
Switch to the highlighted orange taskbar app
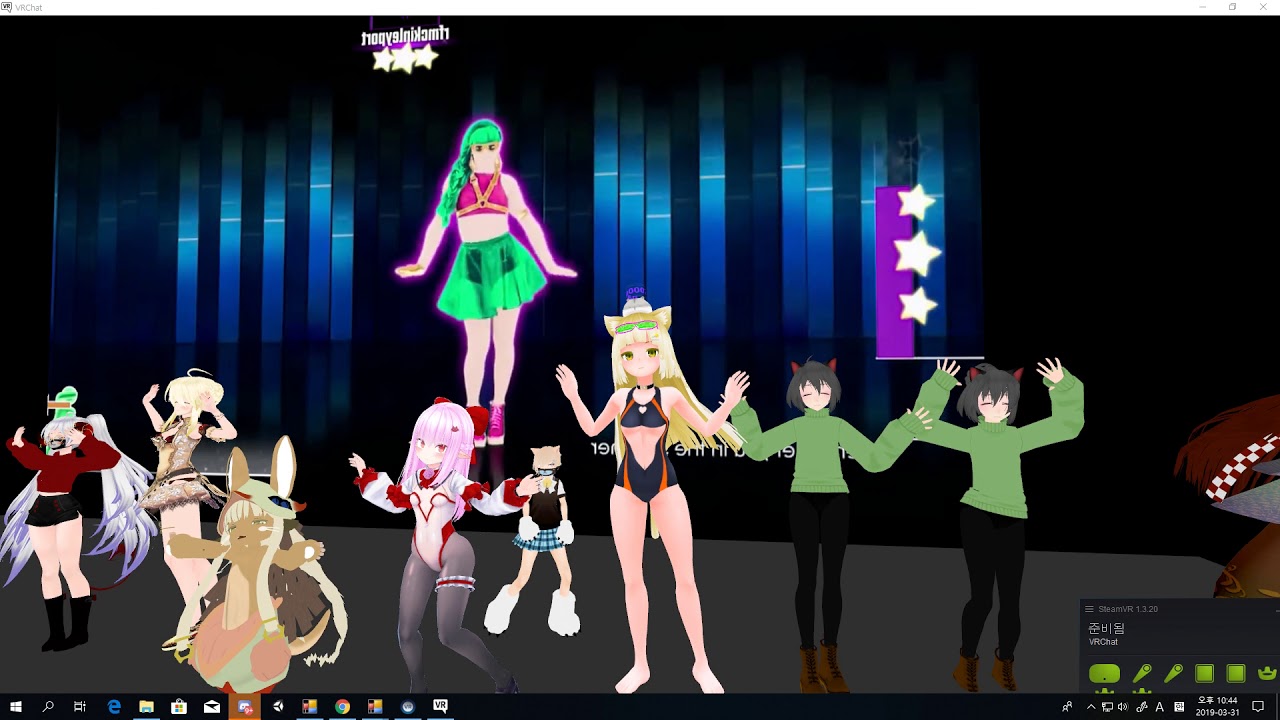(245, 706)
